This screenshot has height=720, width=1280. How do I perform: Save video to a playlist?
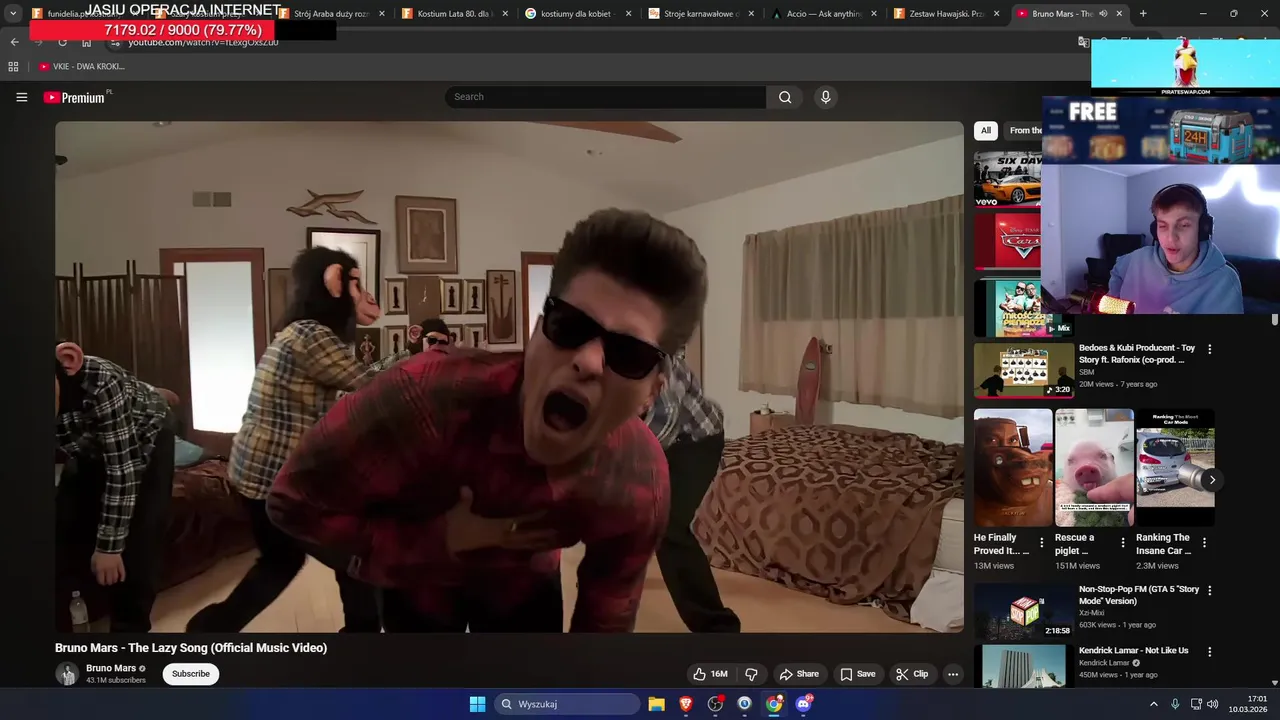tap(858, 674)
